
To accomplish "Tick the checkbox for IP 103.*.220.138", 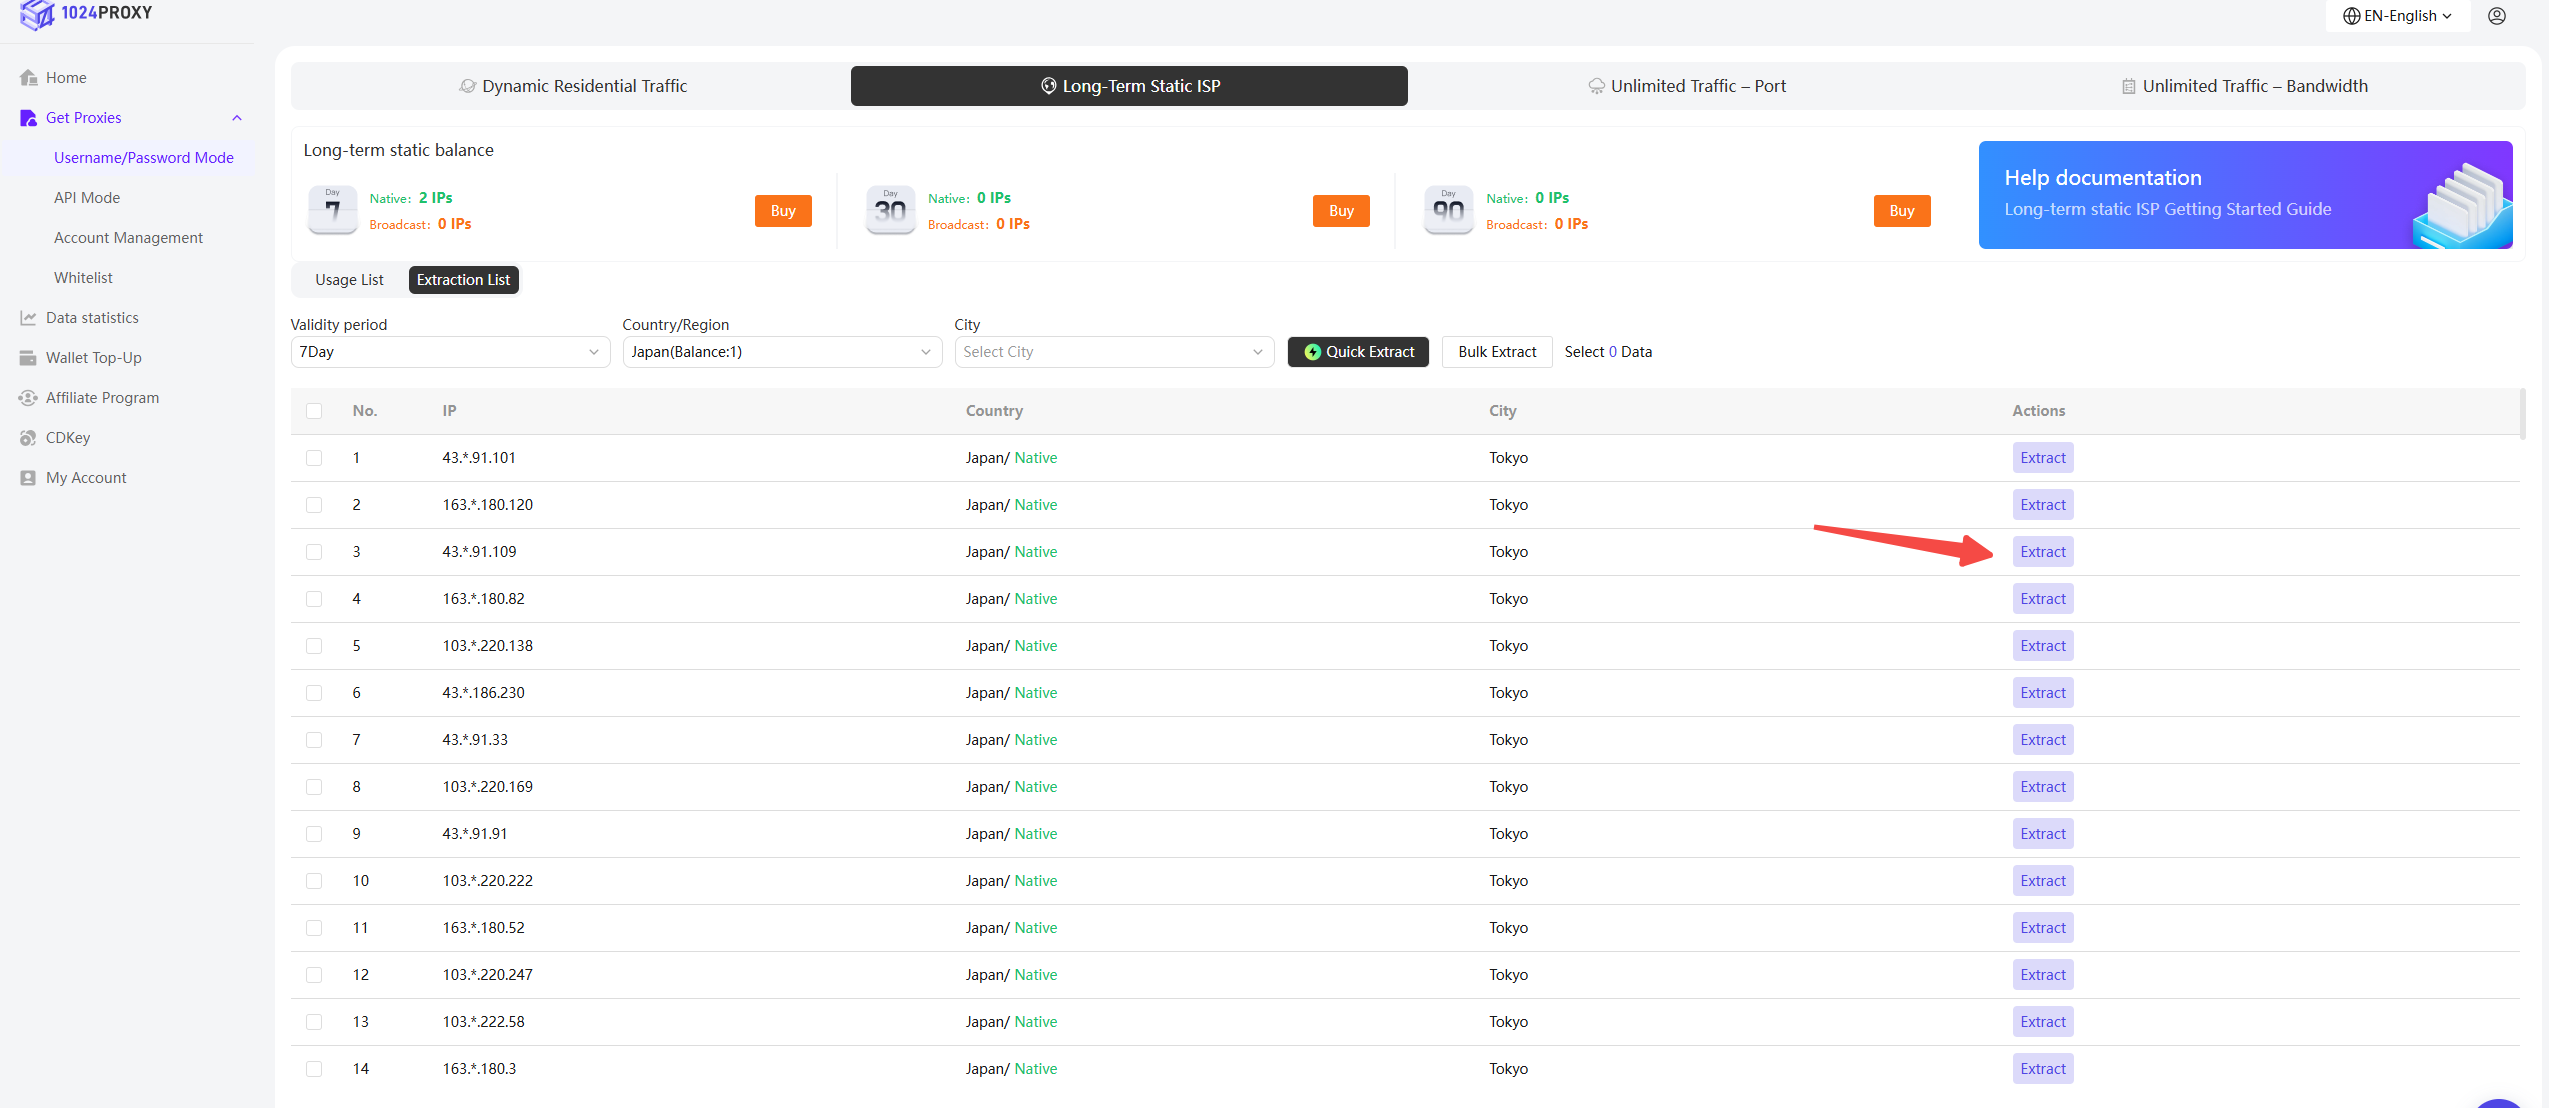I will click(x=314, y=646).
